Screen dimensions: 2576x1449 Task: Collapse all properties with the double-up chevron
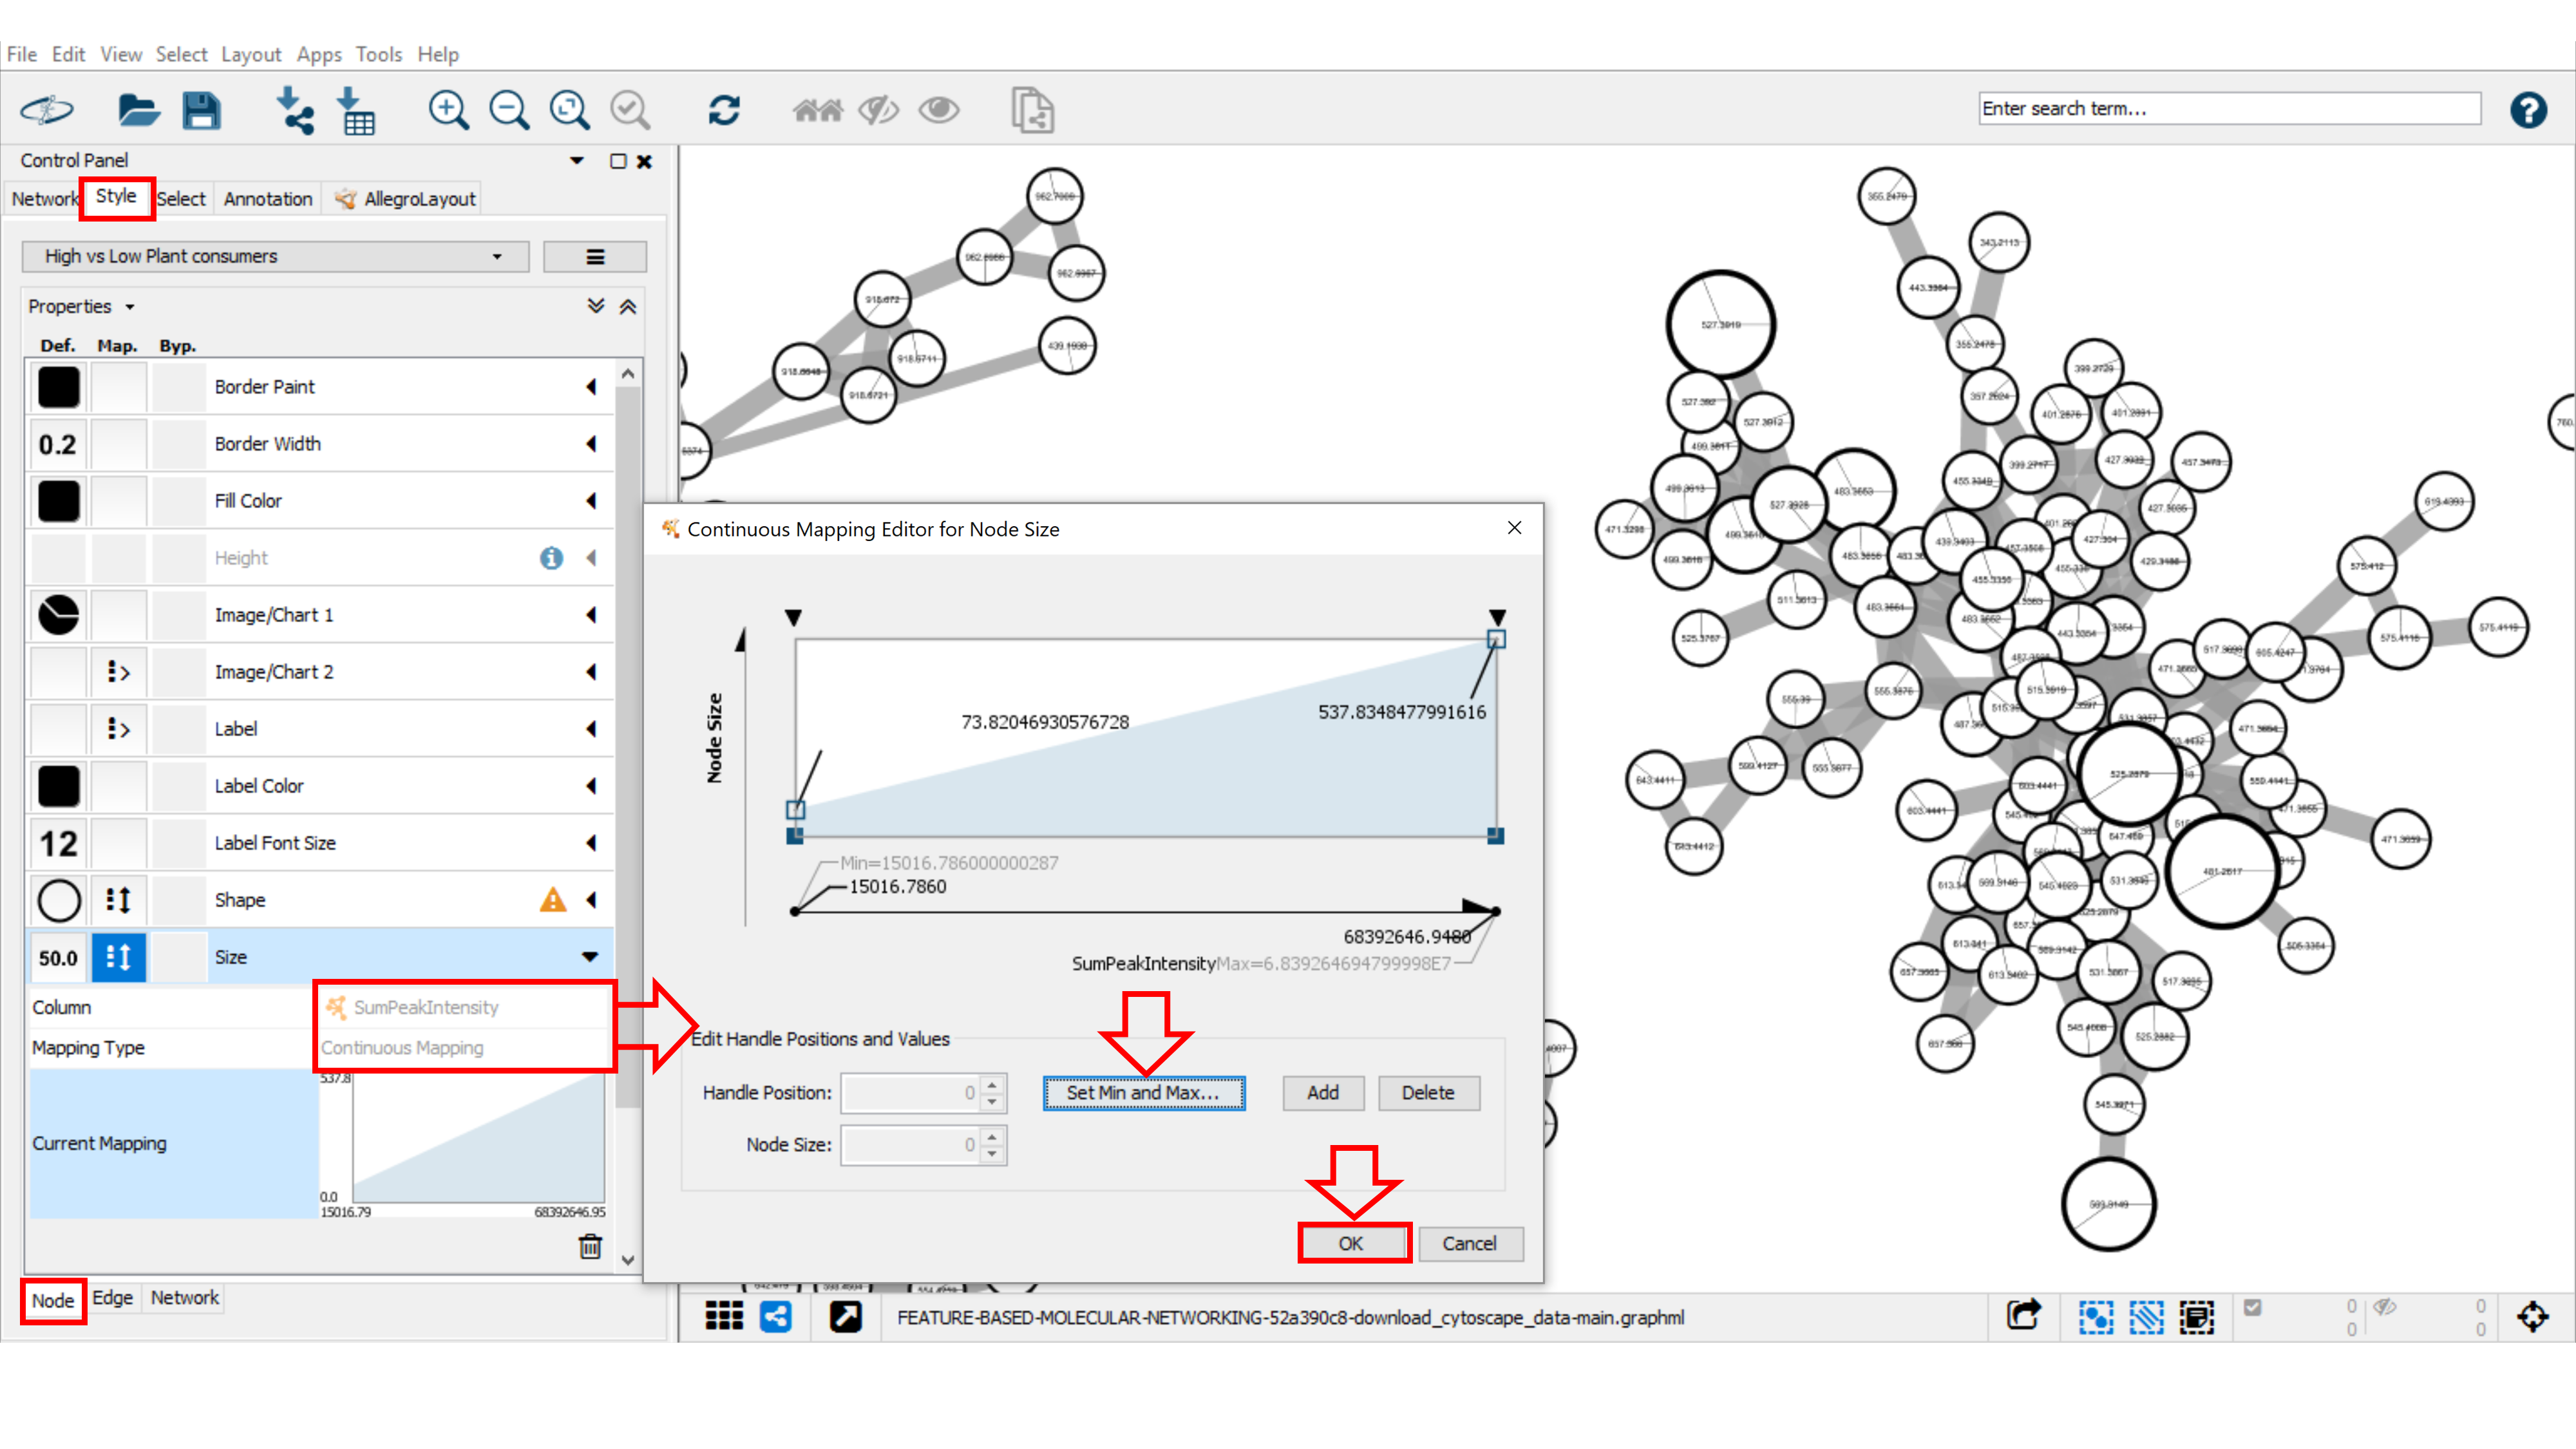click(628, 306)
